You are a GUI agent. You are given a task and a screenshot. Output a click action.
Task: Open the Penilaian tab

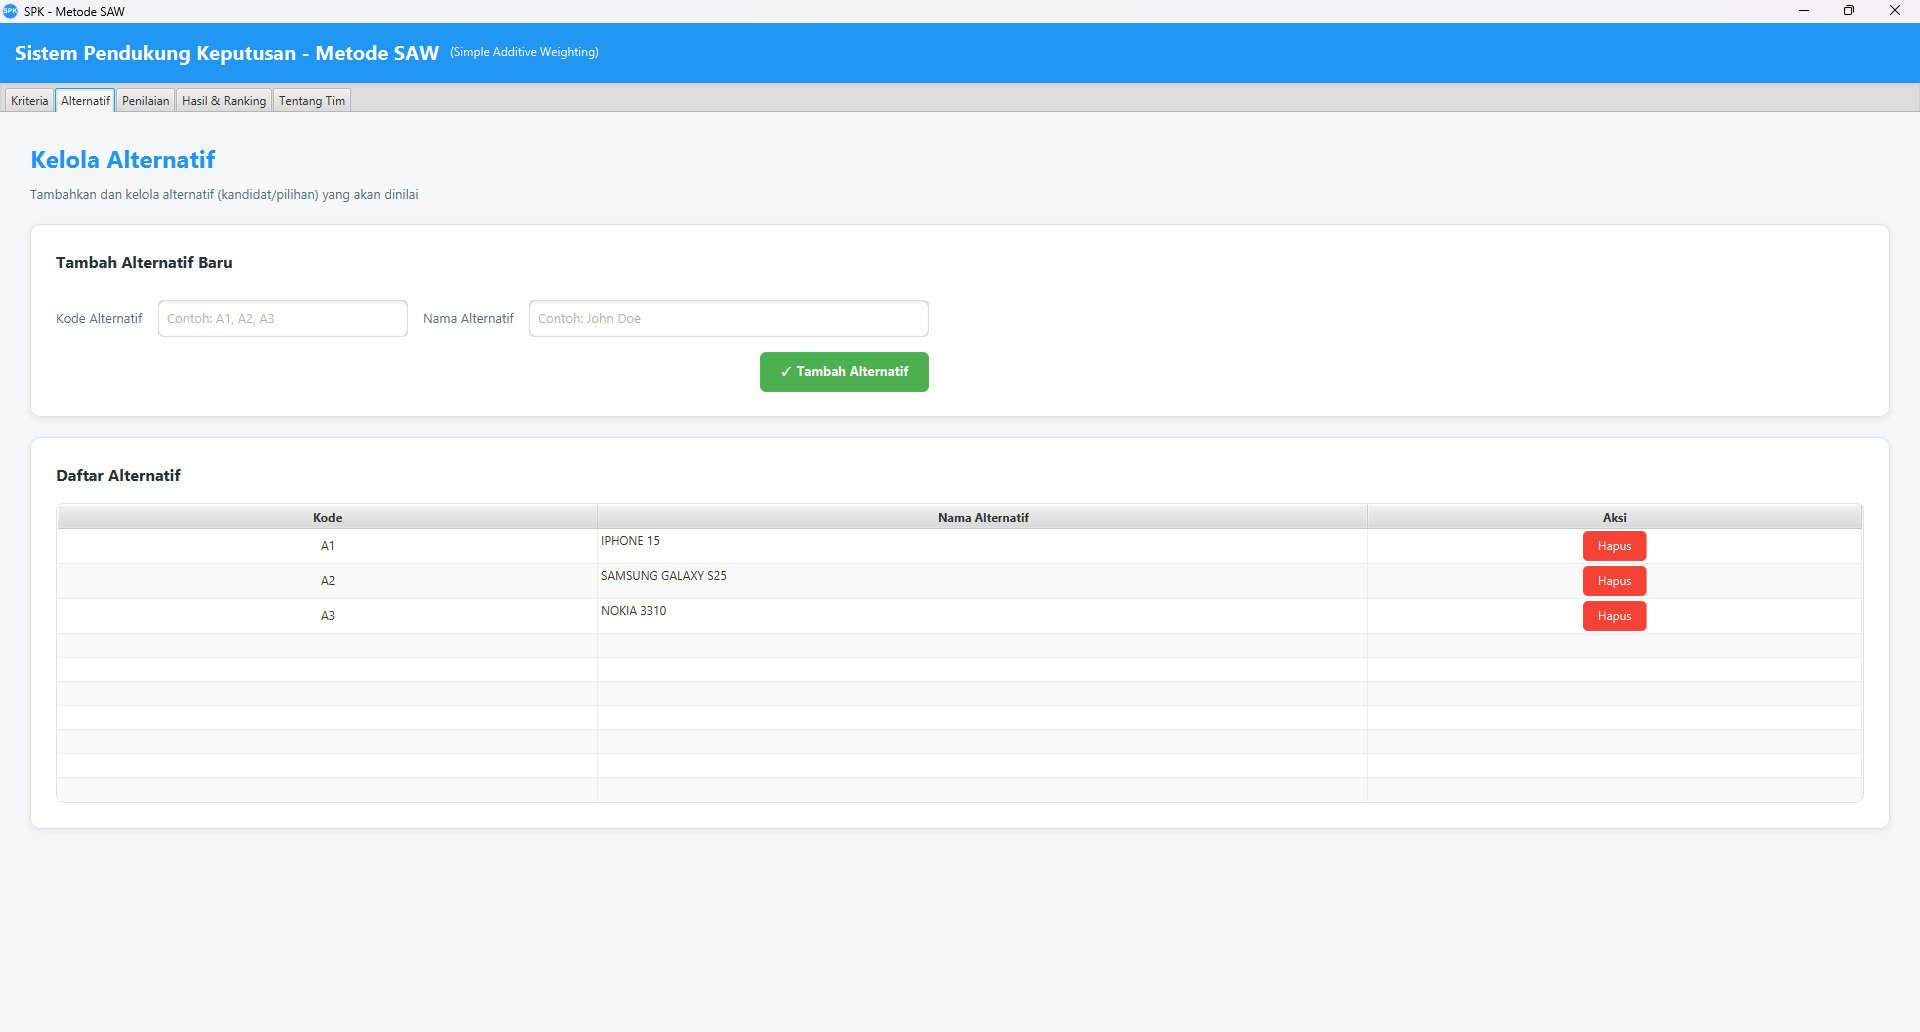click(x=146, y=101)
